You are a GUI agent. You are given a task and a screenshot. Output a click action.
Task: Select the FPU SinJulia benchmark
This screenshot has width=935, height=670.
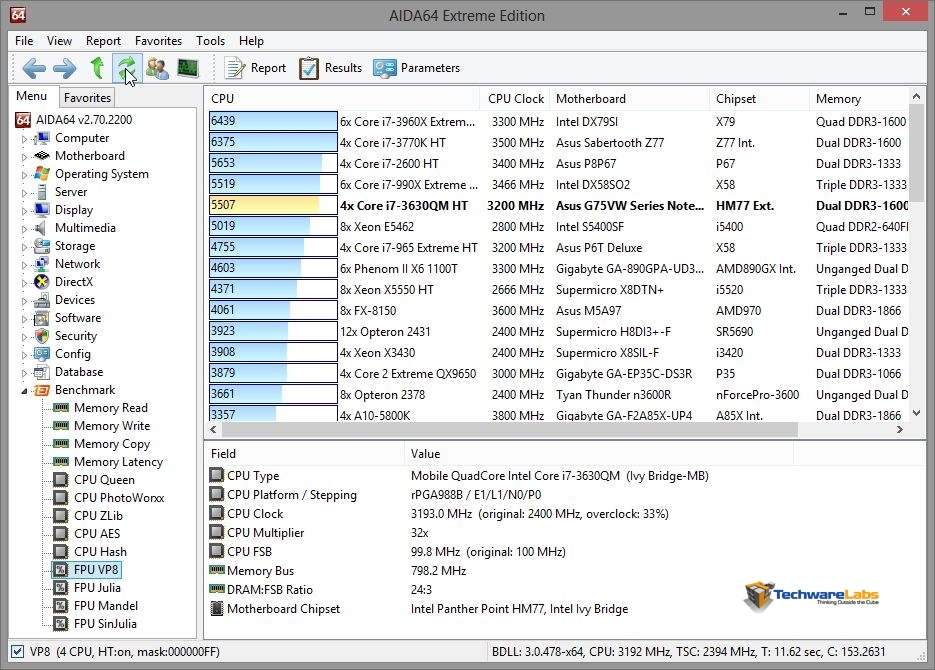coord(106,624)
